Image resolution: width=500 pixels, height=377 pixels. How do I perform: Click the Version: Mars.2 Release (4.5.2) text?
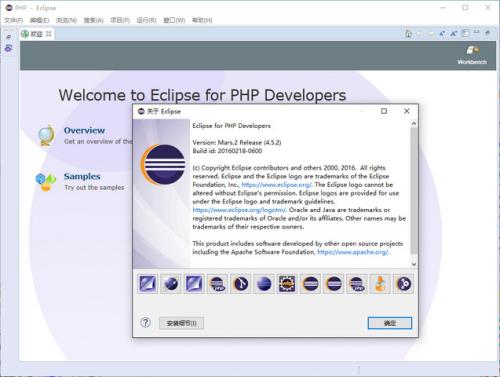237,143
